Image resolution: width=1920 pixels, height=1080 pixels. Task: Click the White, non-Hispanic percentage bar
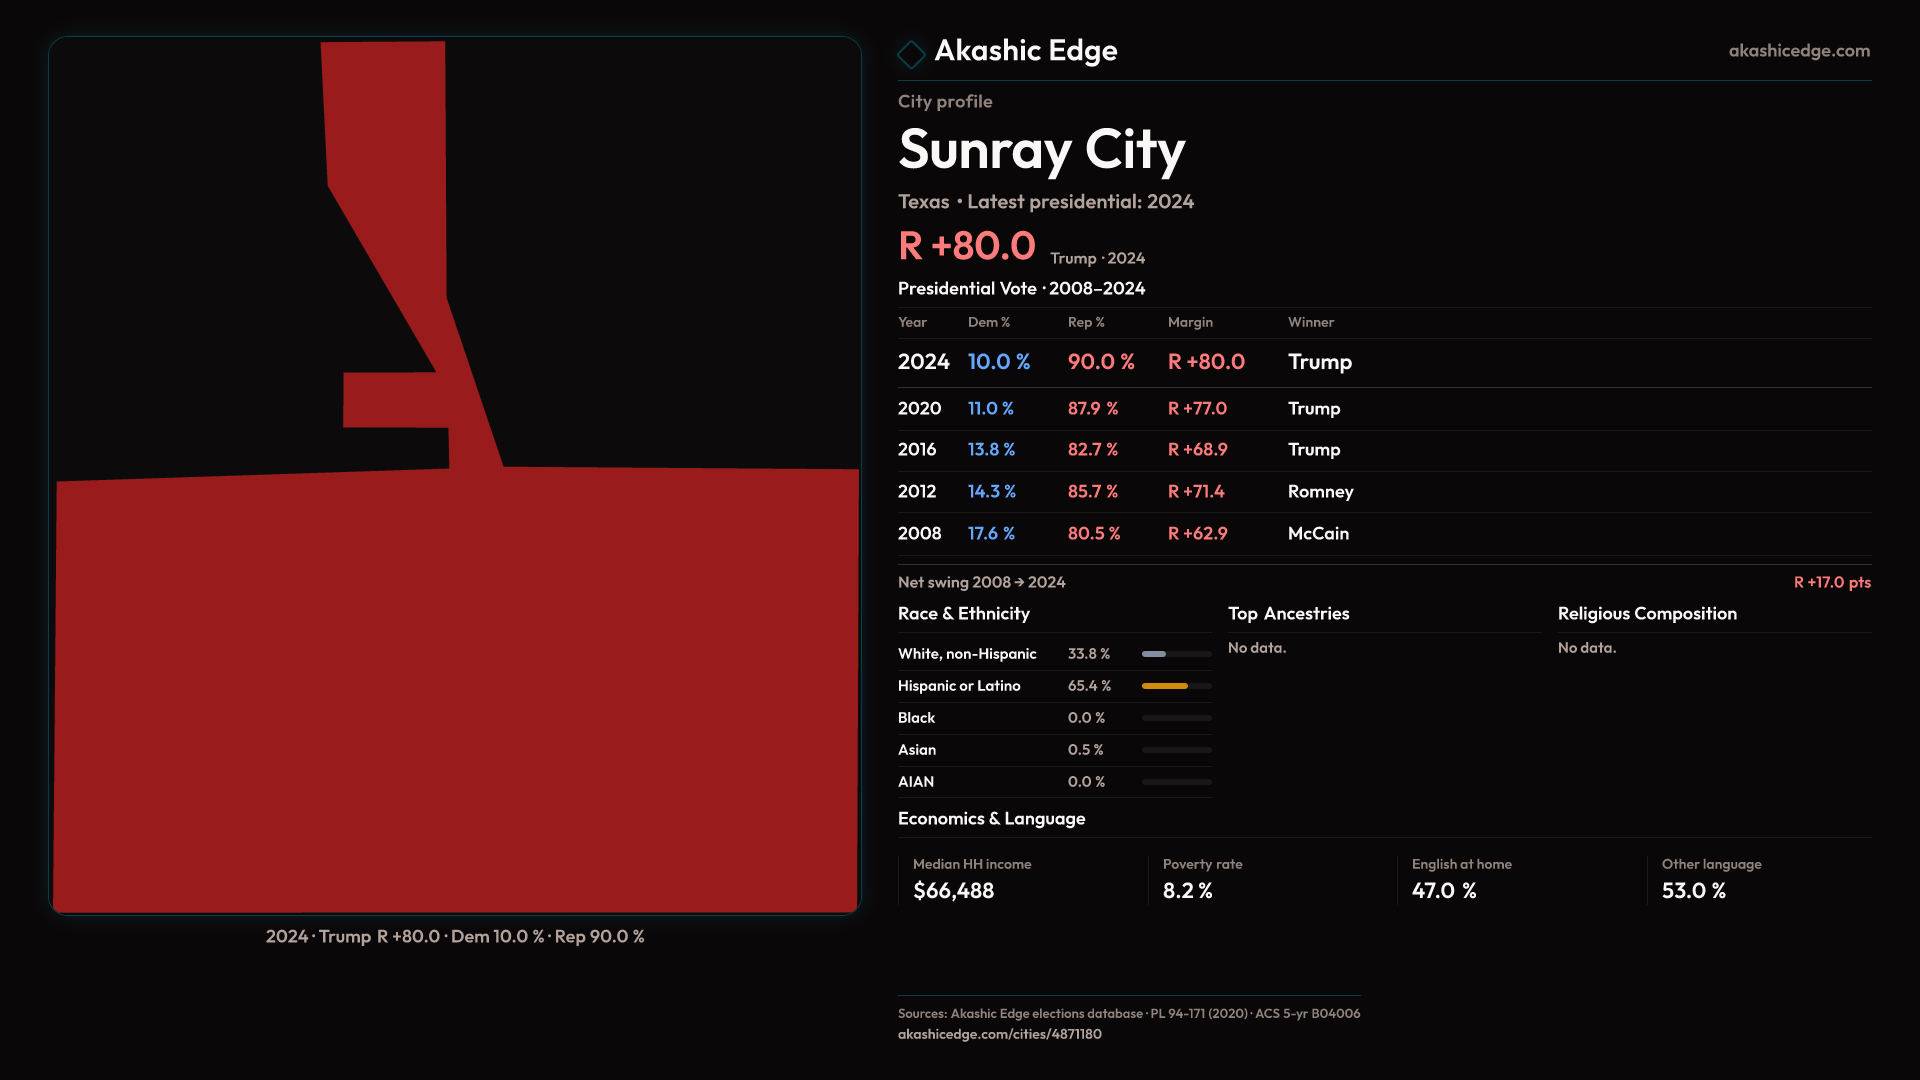click(x=1155, y=654)
